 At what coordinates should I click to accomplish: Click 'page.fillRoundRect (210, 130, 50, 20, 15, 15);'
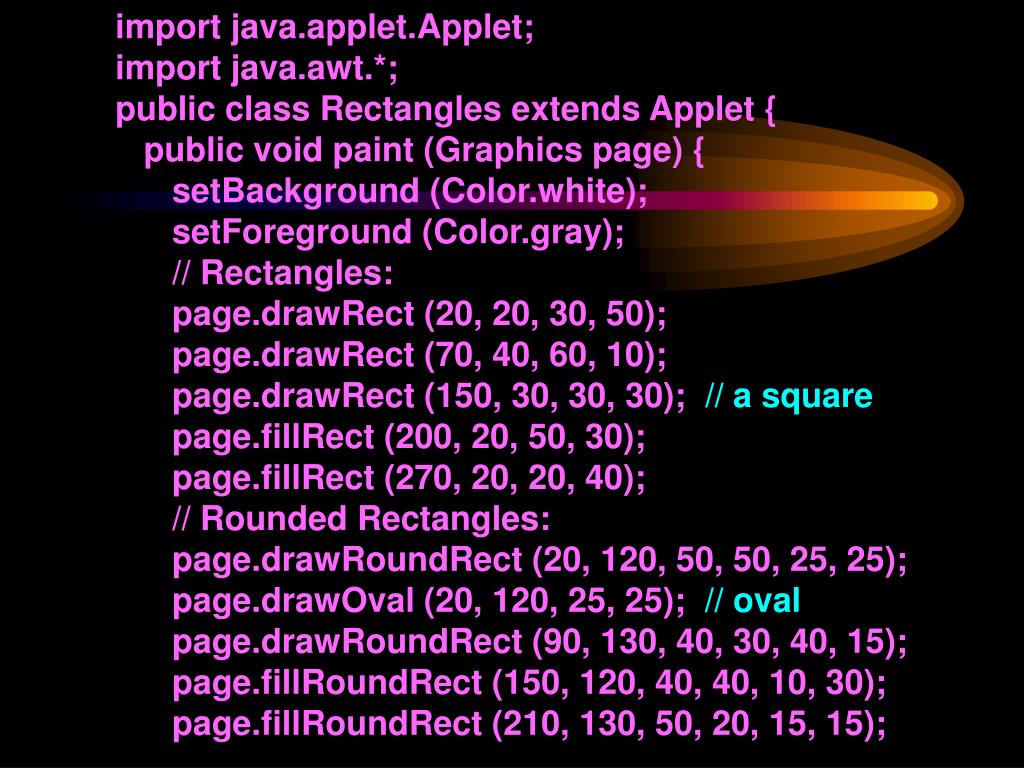tap(530, 724)
